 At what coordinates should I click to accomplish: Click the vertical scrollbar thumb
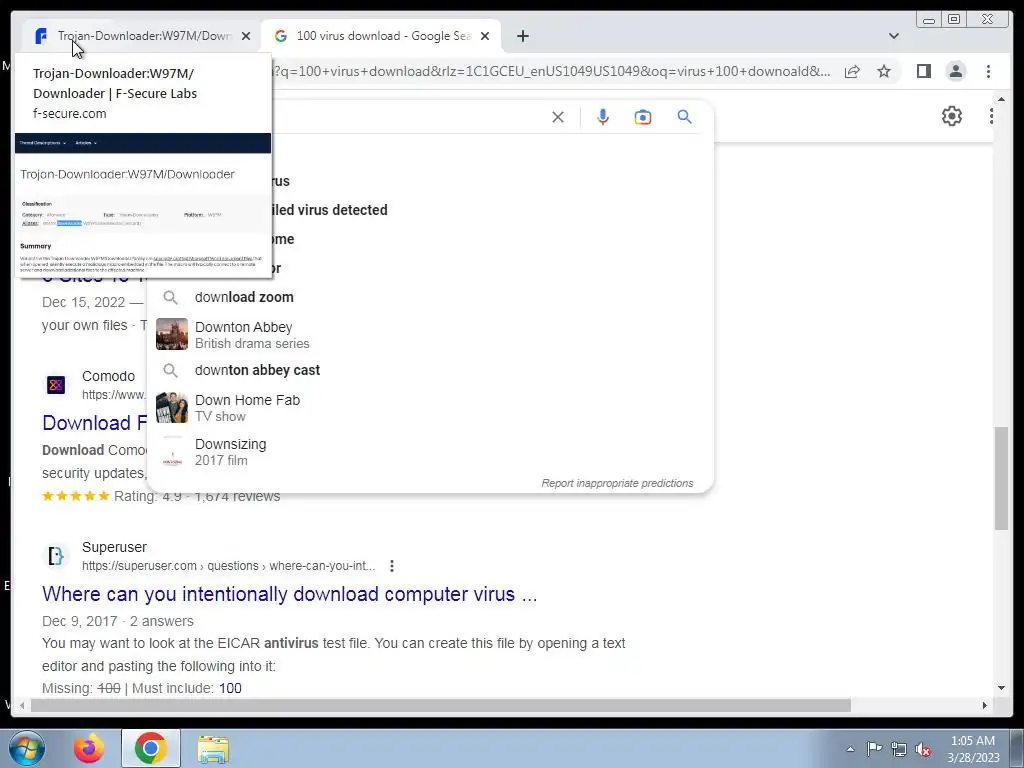coord(1001,478)
